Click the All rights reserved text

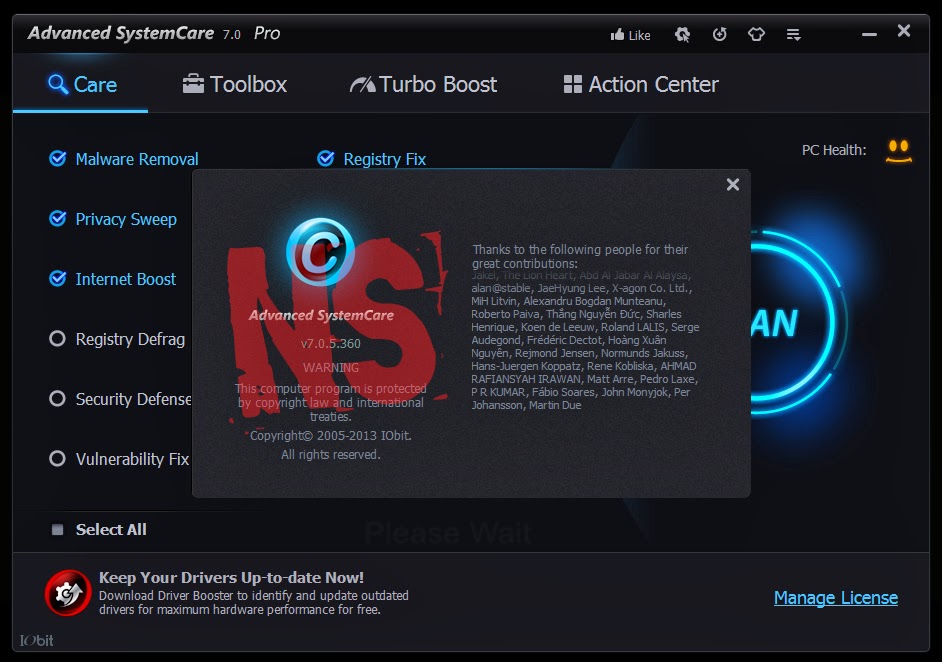click(x=330, y=455)
